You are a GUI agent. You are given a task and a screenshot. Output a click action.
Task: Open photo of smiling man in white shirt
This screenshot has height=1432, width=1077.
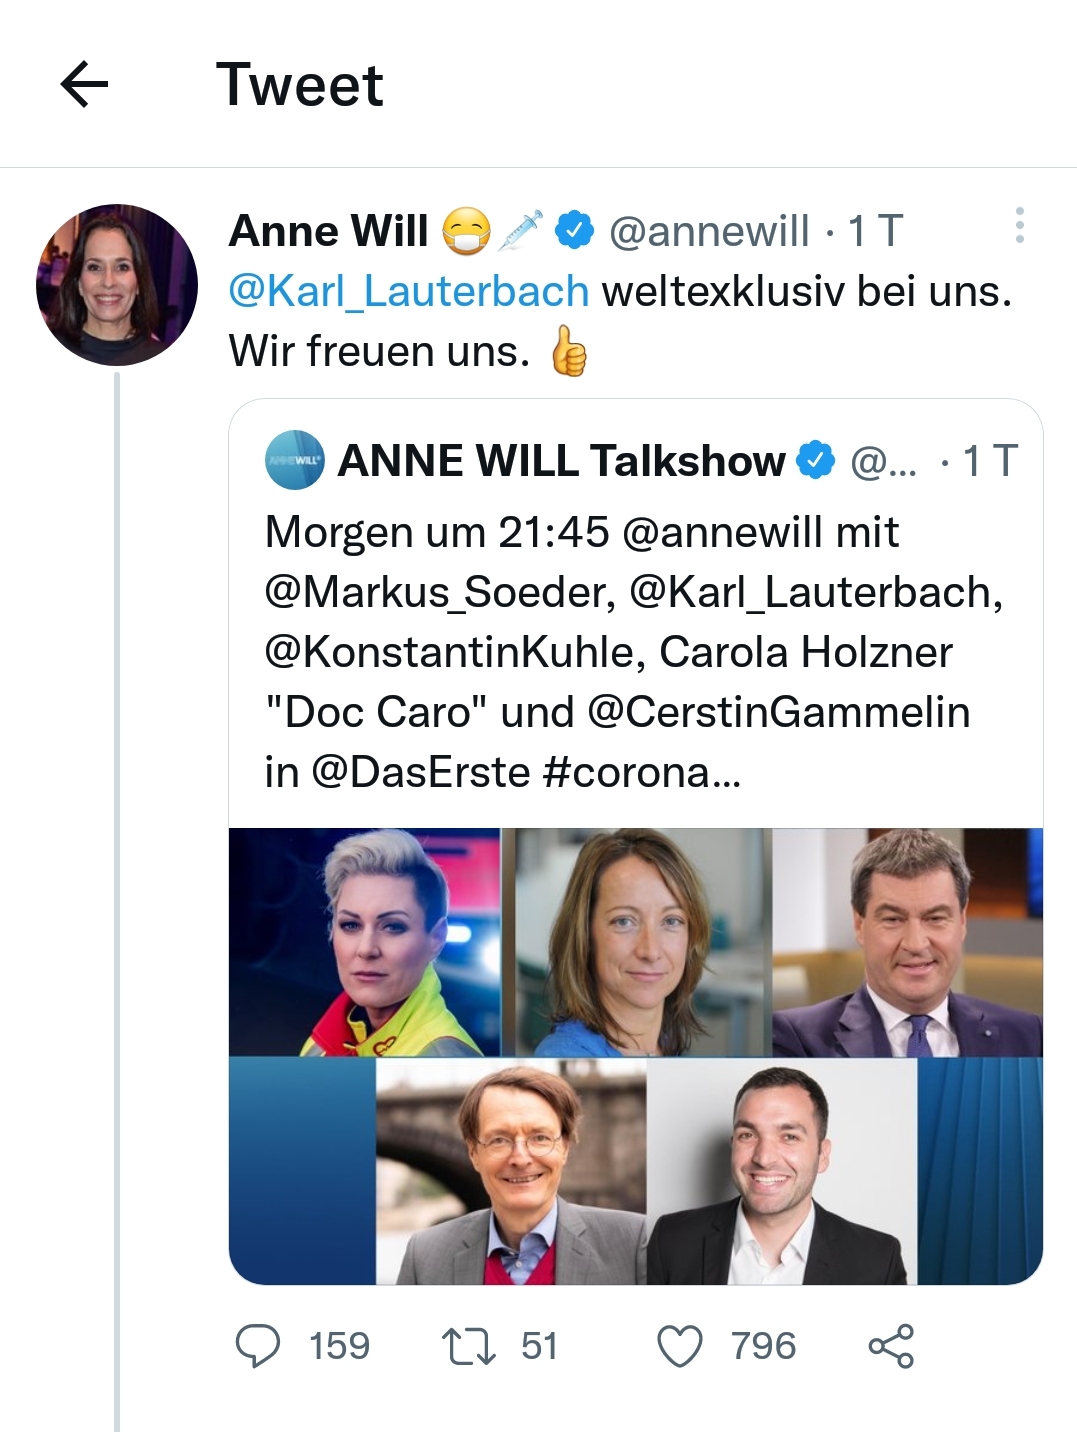pyautogui.click(x=781, y=1171)
